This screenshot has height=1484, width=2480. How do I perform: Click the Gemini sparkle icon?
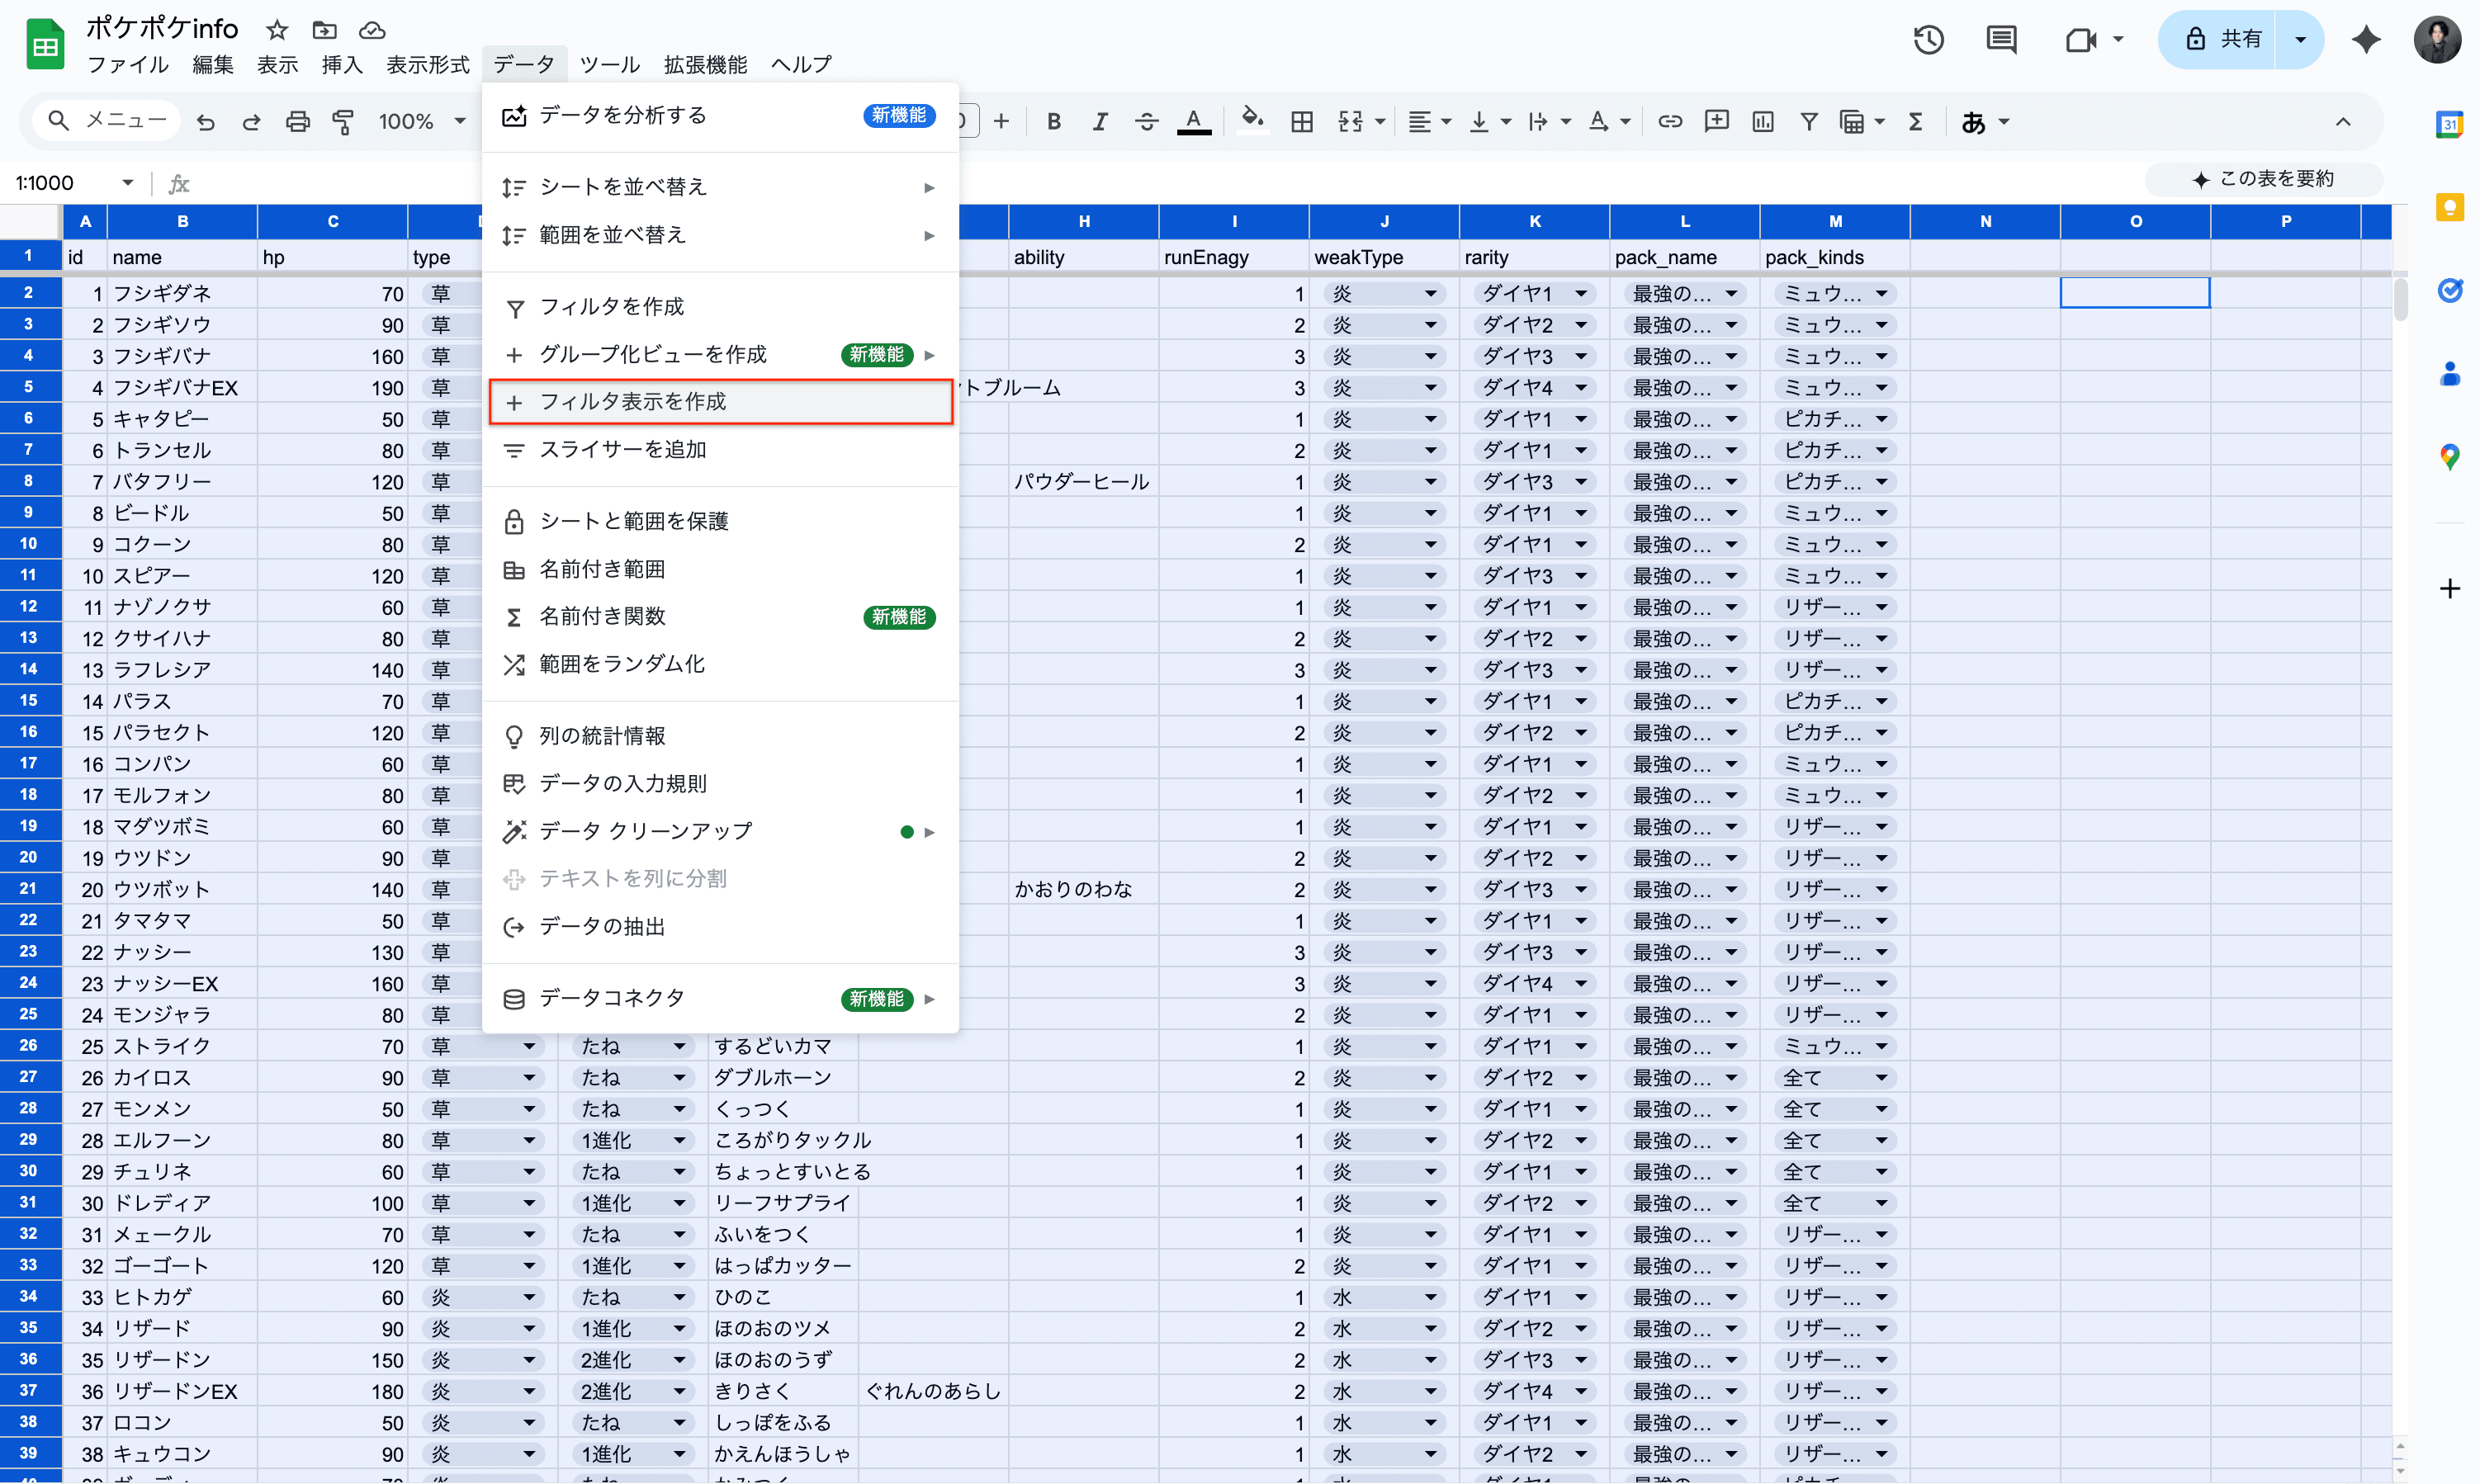2366,40
